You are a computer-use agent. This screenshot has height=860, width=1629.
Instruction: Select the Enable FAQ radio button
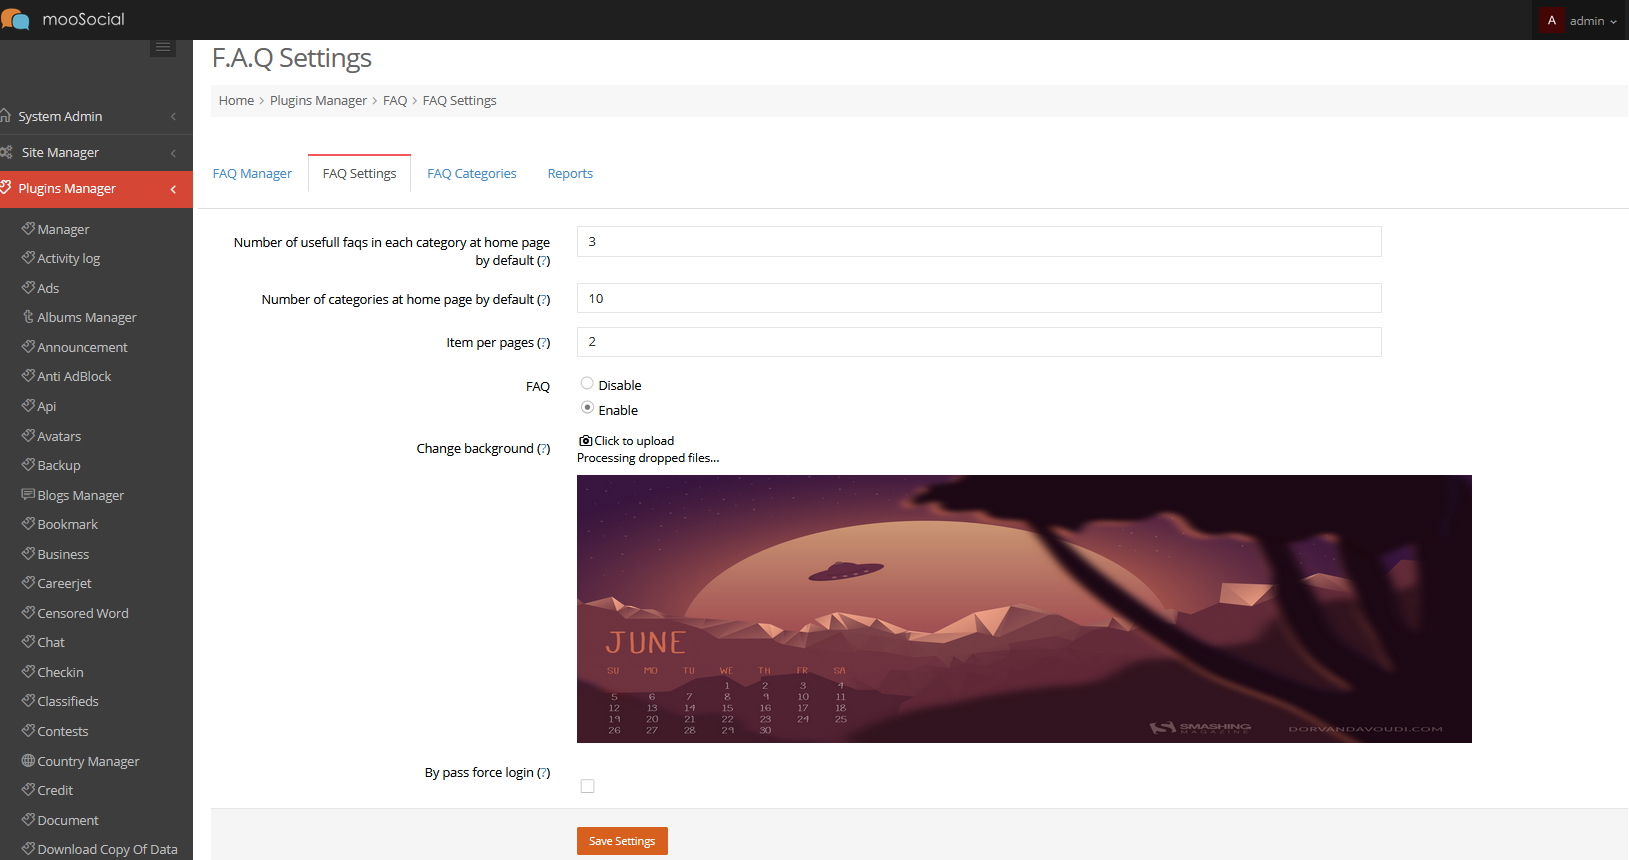coord(587,407)
